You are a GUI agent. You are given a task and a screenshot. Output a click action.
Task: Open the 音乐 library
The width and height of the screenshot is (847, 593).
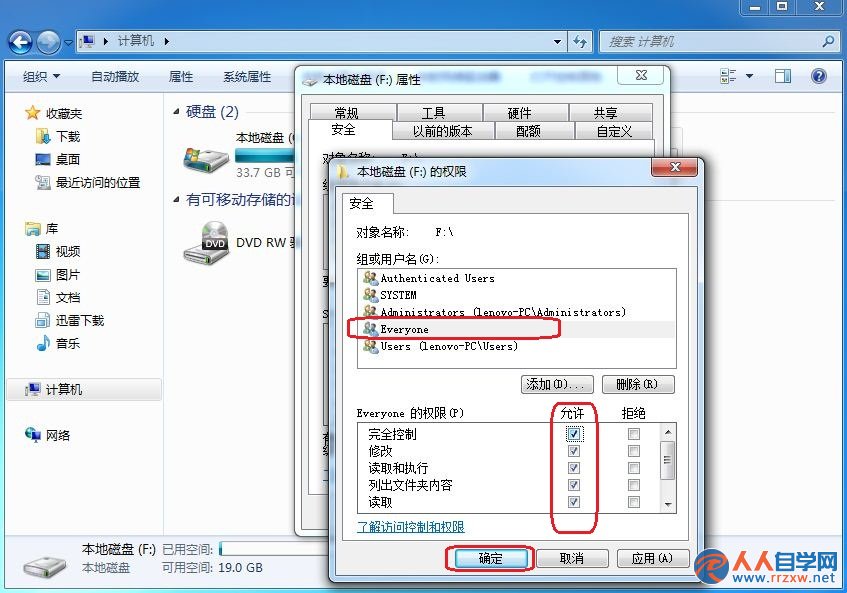pyautogui.click(x=58, y=343)
